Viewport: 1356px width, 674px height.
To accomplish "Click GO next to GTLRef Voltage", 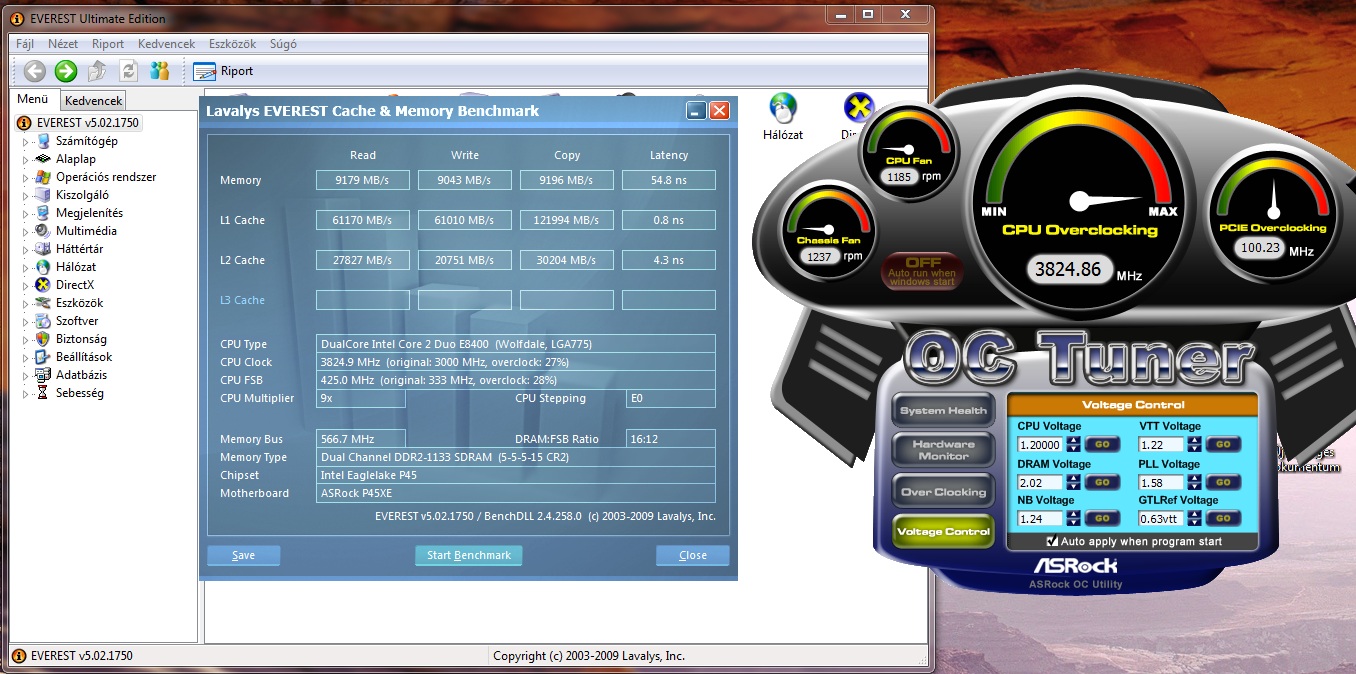I will [x=1223, y=518].
